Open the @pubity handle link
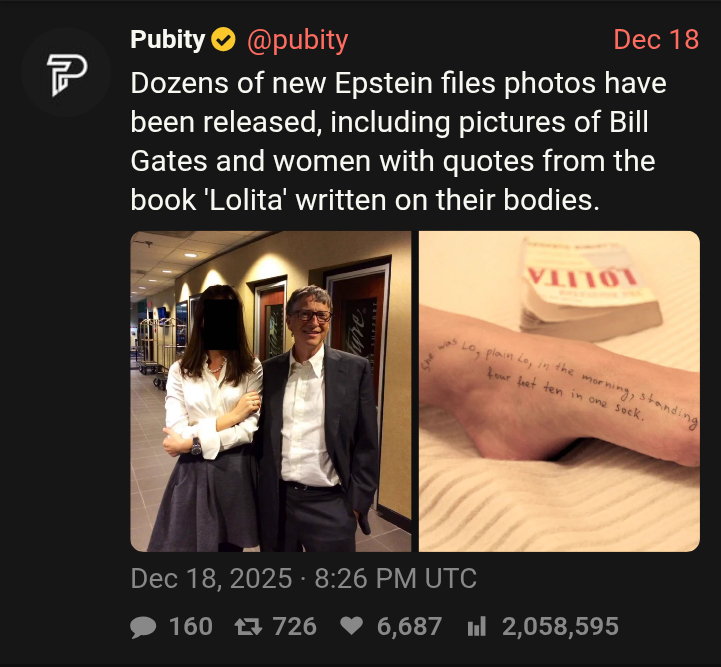The height and width of the screenshot is (667, 721). click(x=298, y=40)
